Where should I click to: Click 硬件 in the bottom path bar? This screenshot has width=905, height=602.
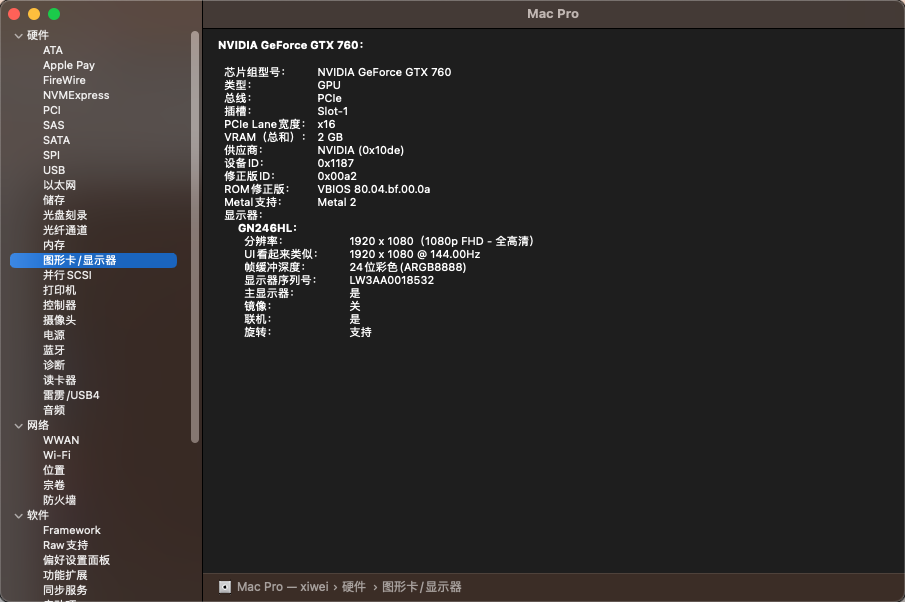tap(354, 587)
